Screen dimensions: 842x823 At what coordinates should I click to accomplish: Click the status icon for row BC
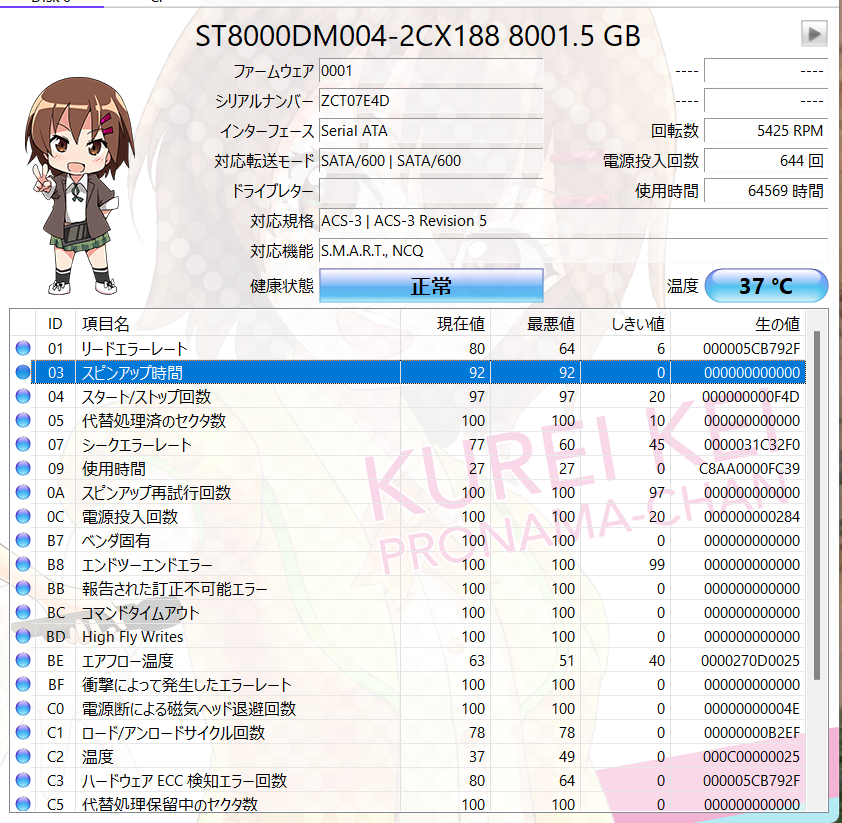[x=23, y=613]
